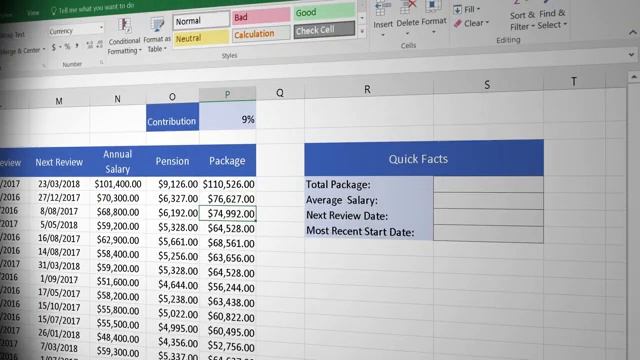The width and height of the screenshot is (640, 360).
Task: Click the Tell me lightbulb icon
Action: [53, 11]
